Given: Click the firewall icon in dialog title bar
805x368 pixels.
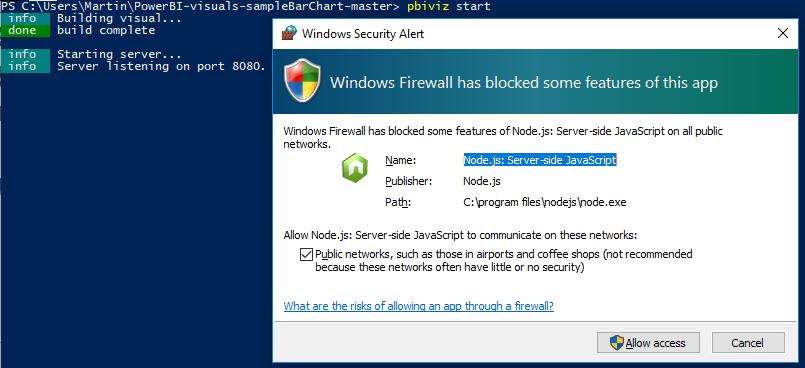Looking at the screenshot, I should click(289, 33).
